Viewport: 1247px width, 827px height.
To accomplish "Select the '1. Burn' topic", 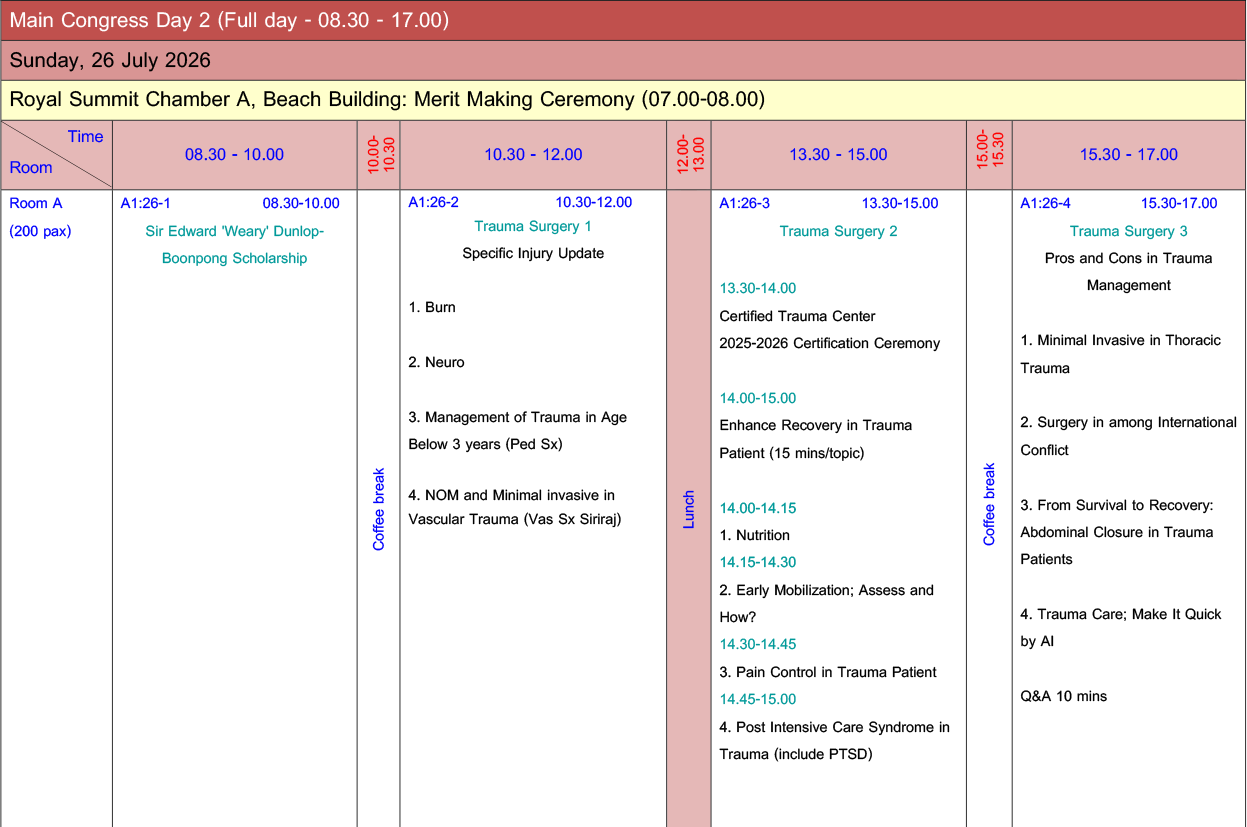I will 432,307.
